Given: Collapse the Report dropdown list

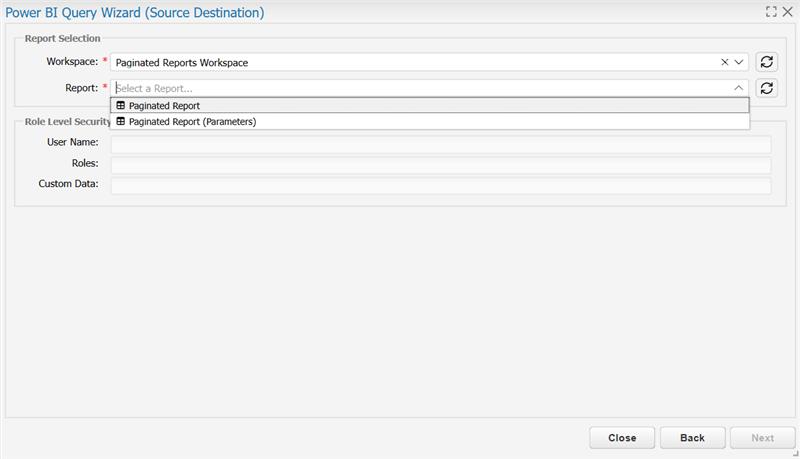Looking at the screenshot, I should pyautogui.click(x=739, y=88).
